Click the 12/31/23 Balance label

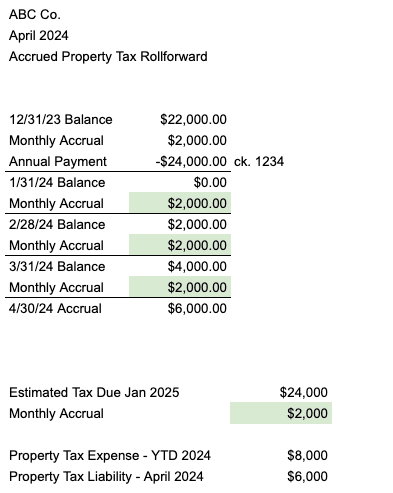tap(61, 119)
